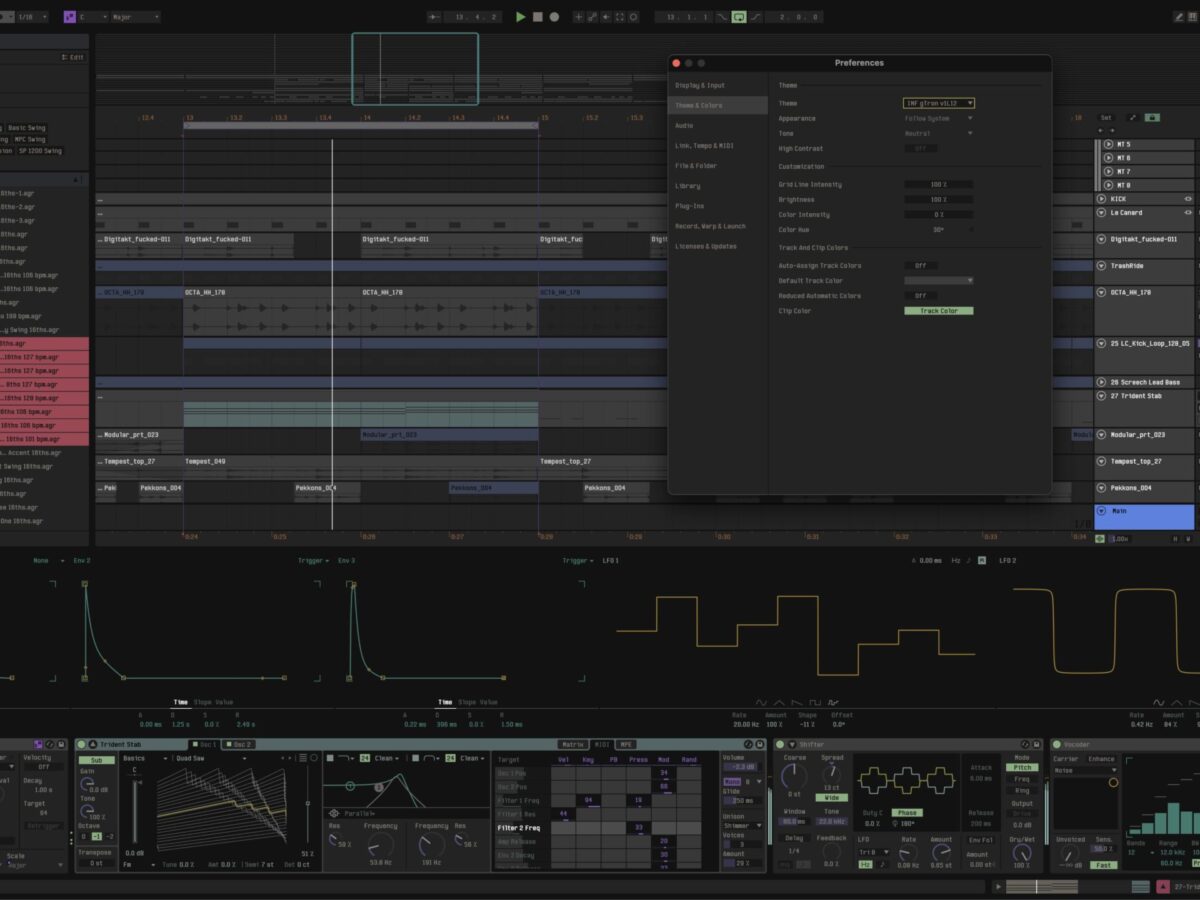Toggle Reduced Automatic Colors switch
This screenshot has height=900, width=1200.
pyautogui.click(x=920, y=296)
